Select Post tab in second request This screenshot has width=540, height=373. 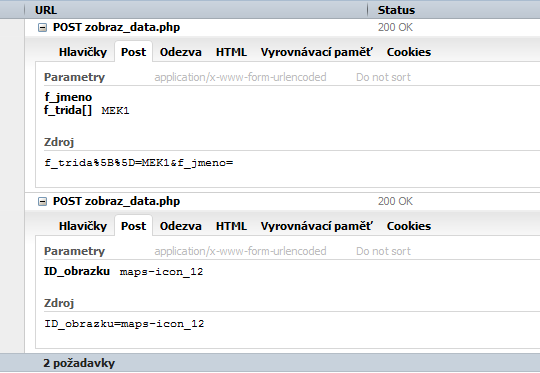point(133,226)
